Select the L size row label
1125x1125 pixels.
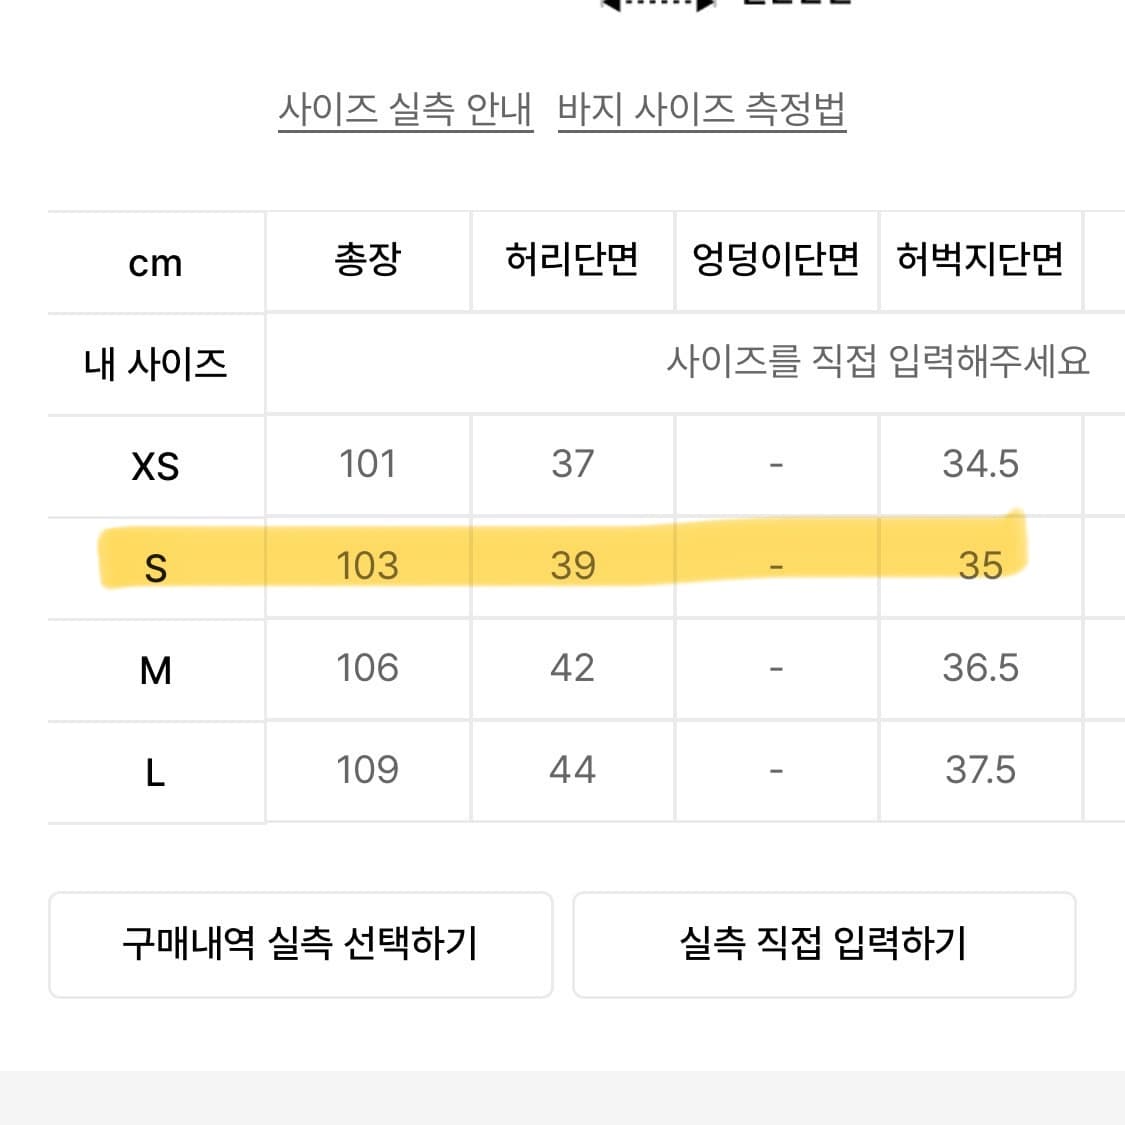click(155, 772)
